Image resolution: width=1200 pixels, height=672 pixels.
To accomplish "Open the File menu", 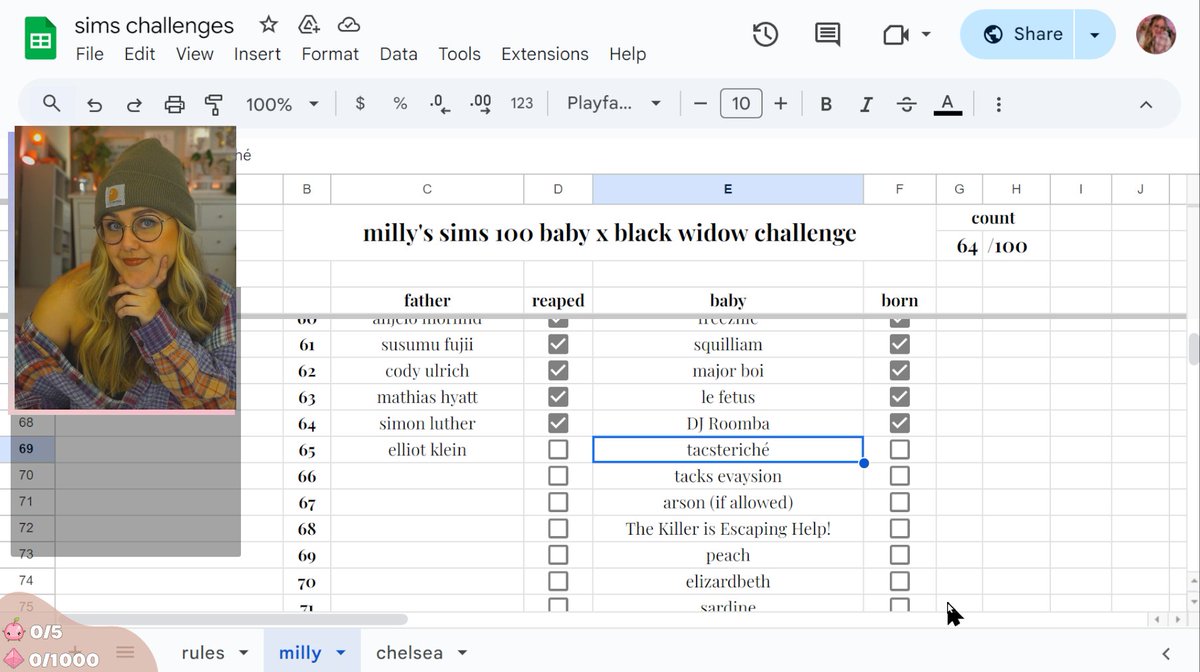I will tap(89, 54).
